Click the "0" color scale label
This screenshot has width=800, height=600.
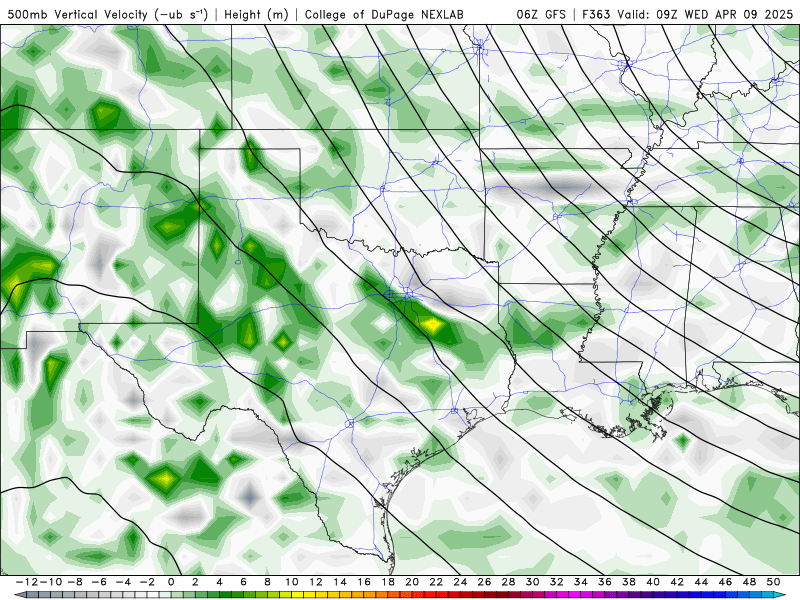point(171,582)
